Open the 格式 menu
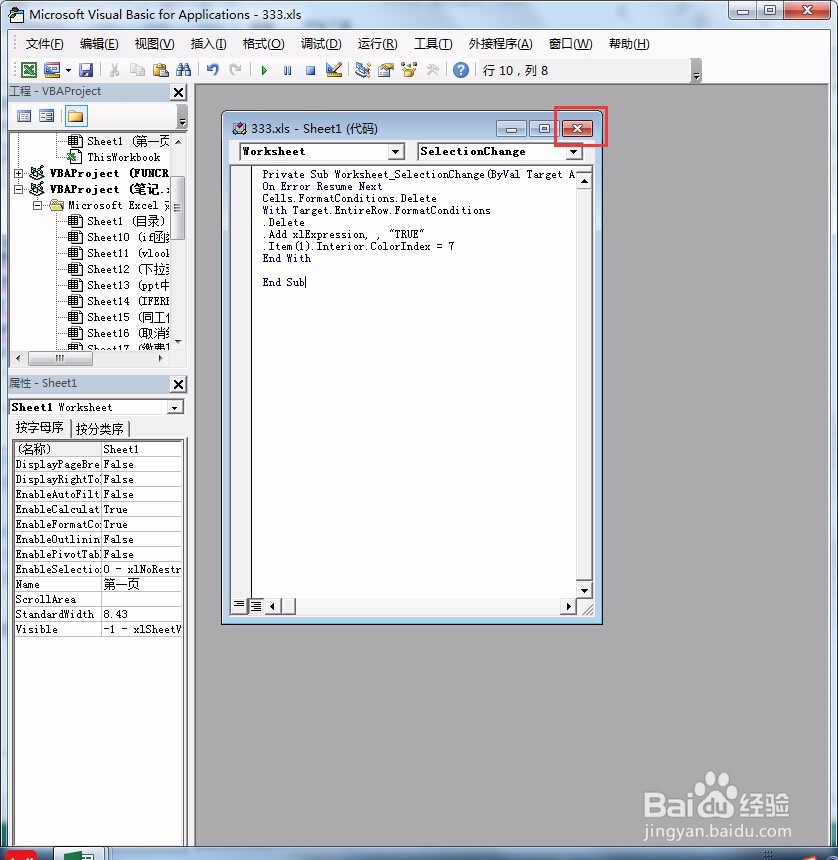This screenshot has height=860, width=838. [264, 44]
